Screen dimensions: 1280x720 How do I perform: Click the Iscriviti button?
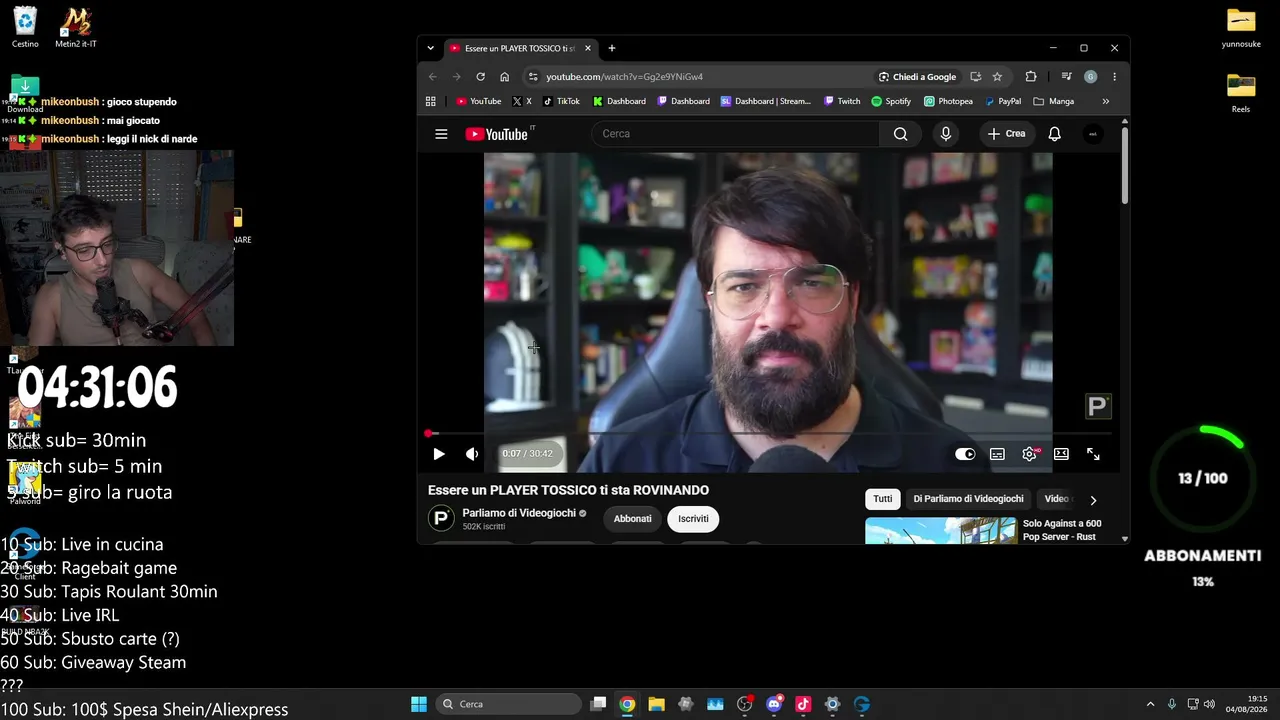click(693, 519)
